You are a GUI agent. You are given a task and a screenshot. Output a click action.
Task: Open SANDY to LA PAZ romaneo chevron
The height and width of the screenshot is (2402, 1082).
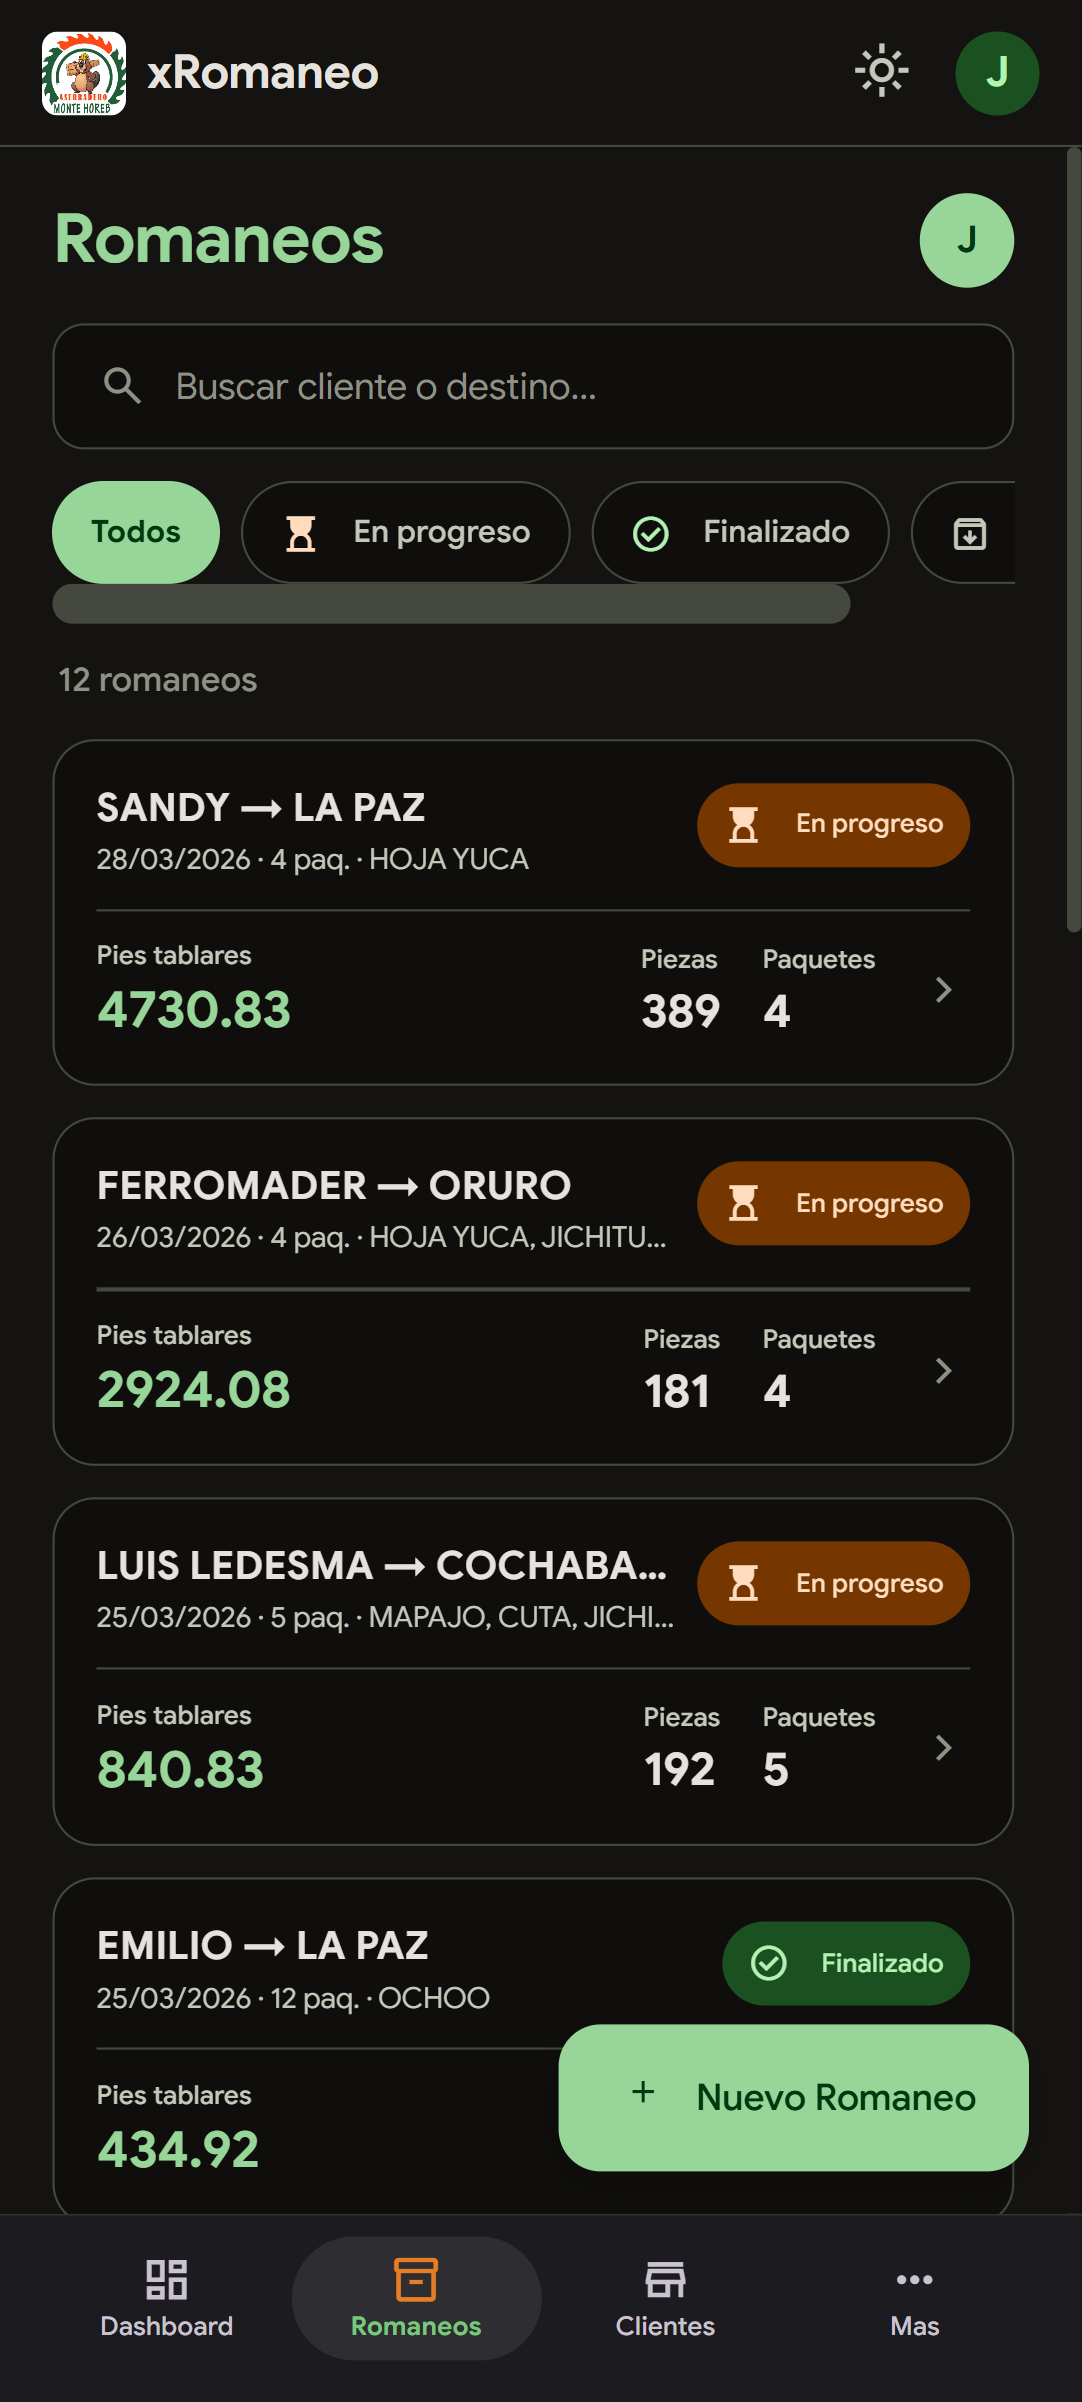pos(942,990)
